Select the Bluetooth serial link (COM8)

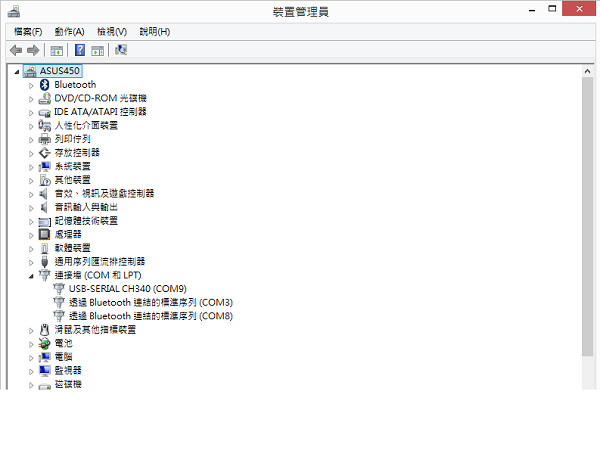coord(151,316)
